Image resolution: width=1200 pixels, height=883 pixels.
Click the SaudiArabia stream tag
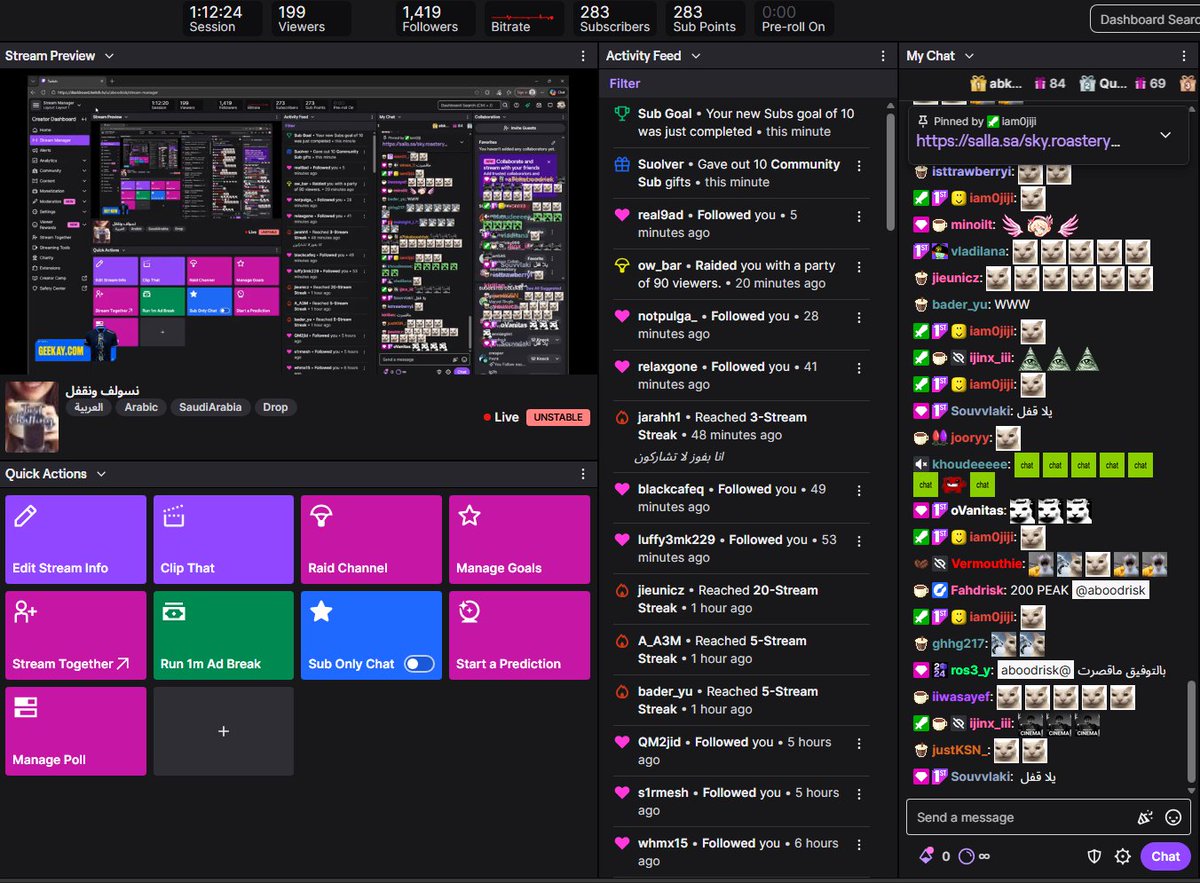210,407
